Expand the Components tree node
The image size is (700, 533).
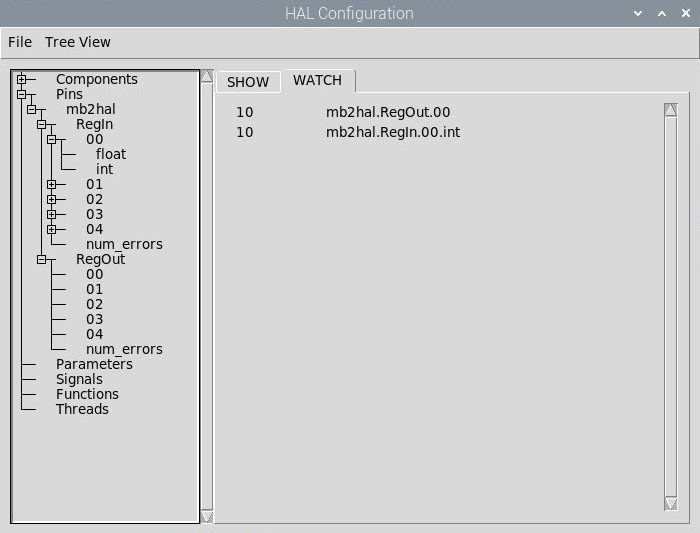21,80
